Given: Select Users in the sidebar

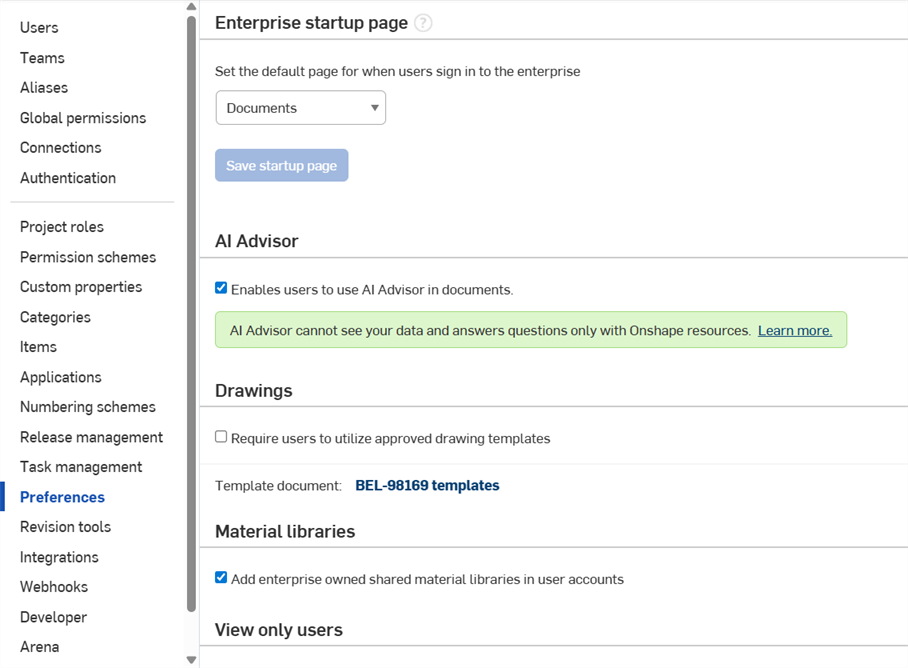Looking at the screenshot, I should [39, 27].
